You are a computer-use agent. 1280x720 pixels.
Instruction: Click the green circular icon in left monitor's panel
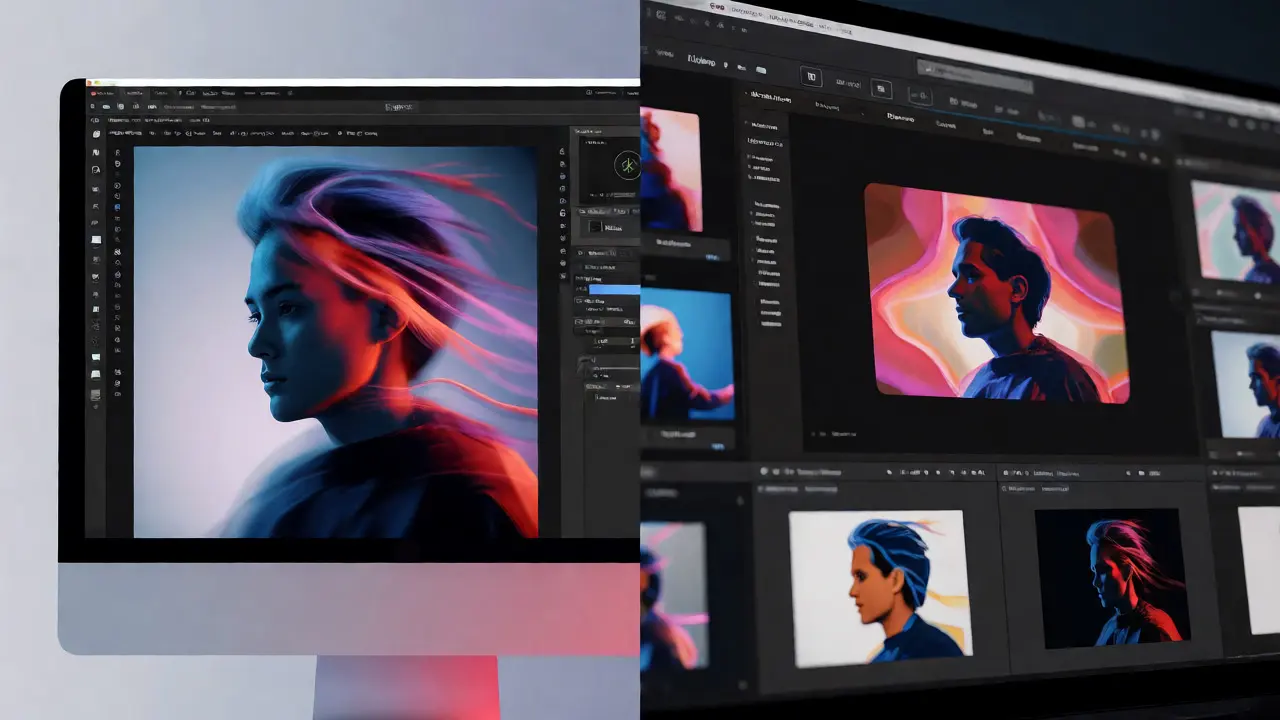[627, 165]
